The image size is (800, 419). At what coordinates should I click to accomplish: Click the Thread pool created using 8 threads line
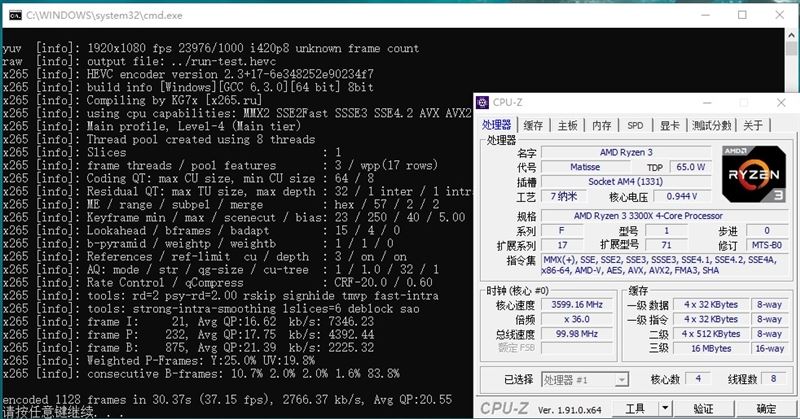(x=159, y=139)
